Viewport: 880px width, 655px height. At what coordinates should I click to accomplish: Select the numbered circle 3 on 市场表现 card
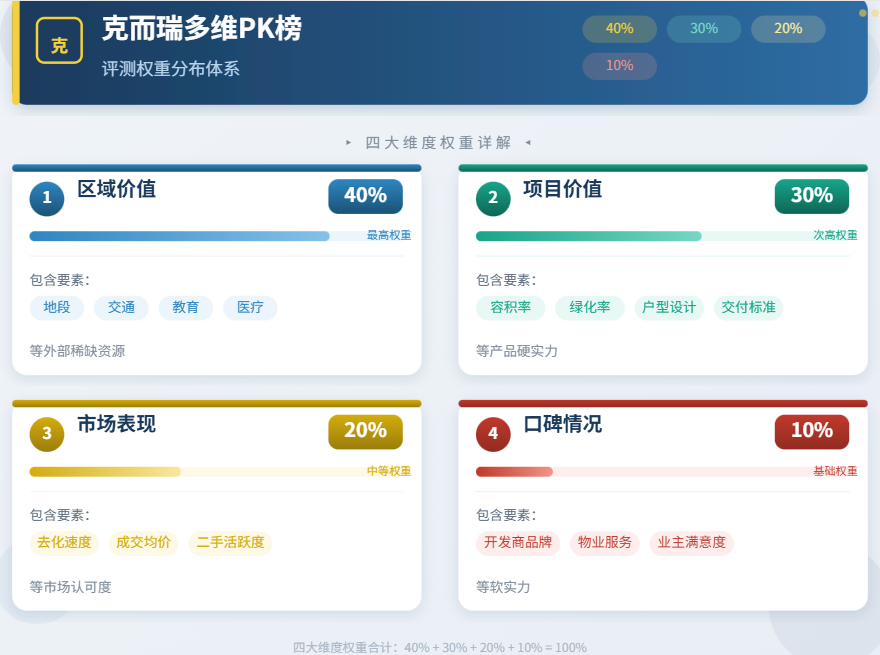pyautogui.click(x=47, y=433)
